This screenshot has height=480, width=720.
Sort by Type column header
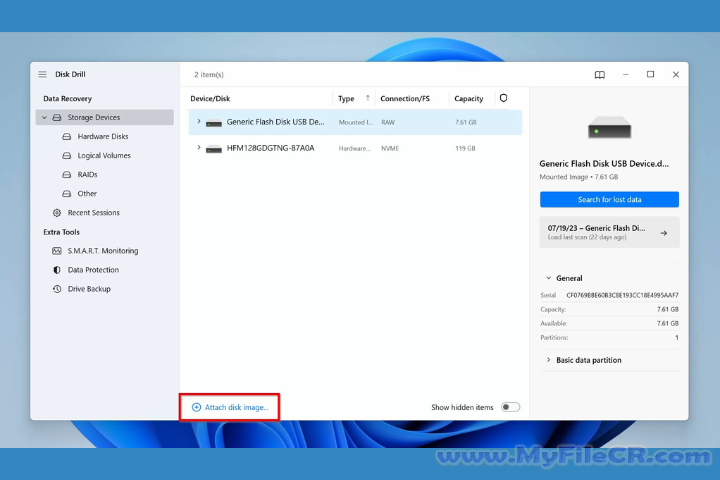click(346, 99)
